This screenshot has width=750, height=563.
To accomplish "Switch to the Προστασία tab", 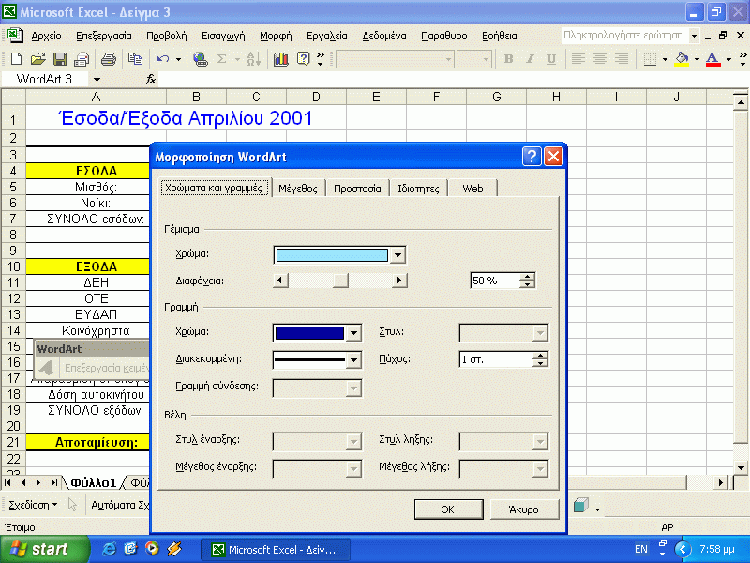I will click(357, 188).
